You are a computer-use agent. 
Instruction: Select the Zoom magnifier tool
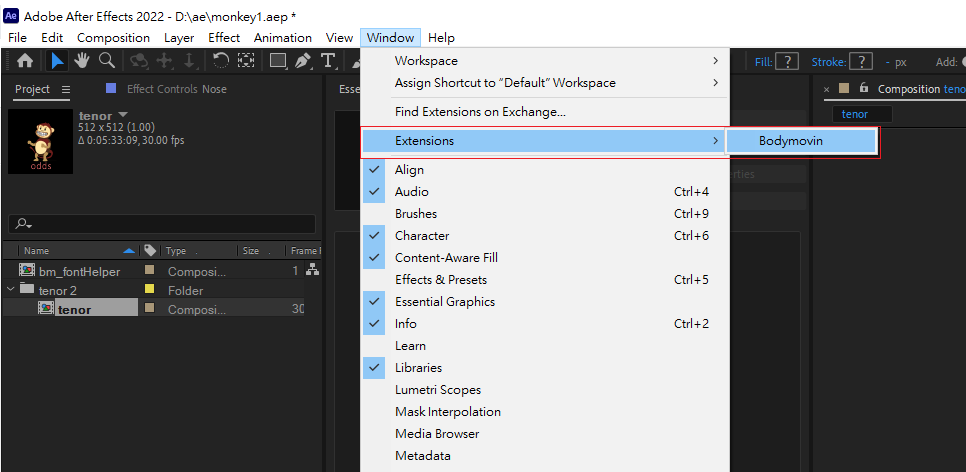click(x=106, y=61)
